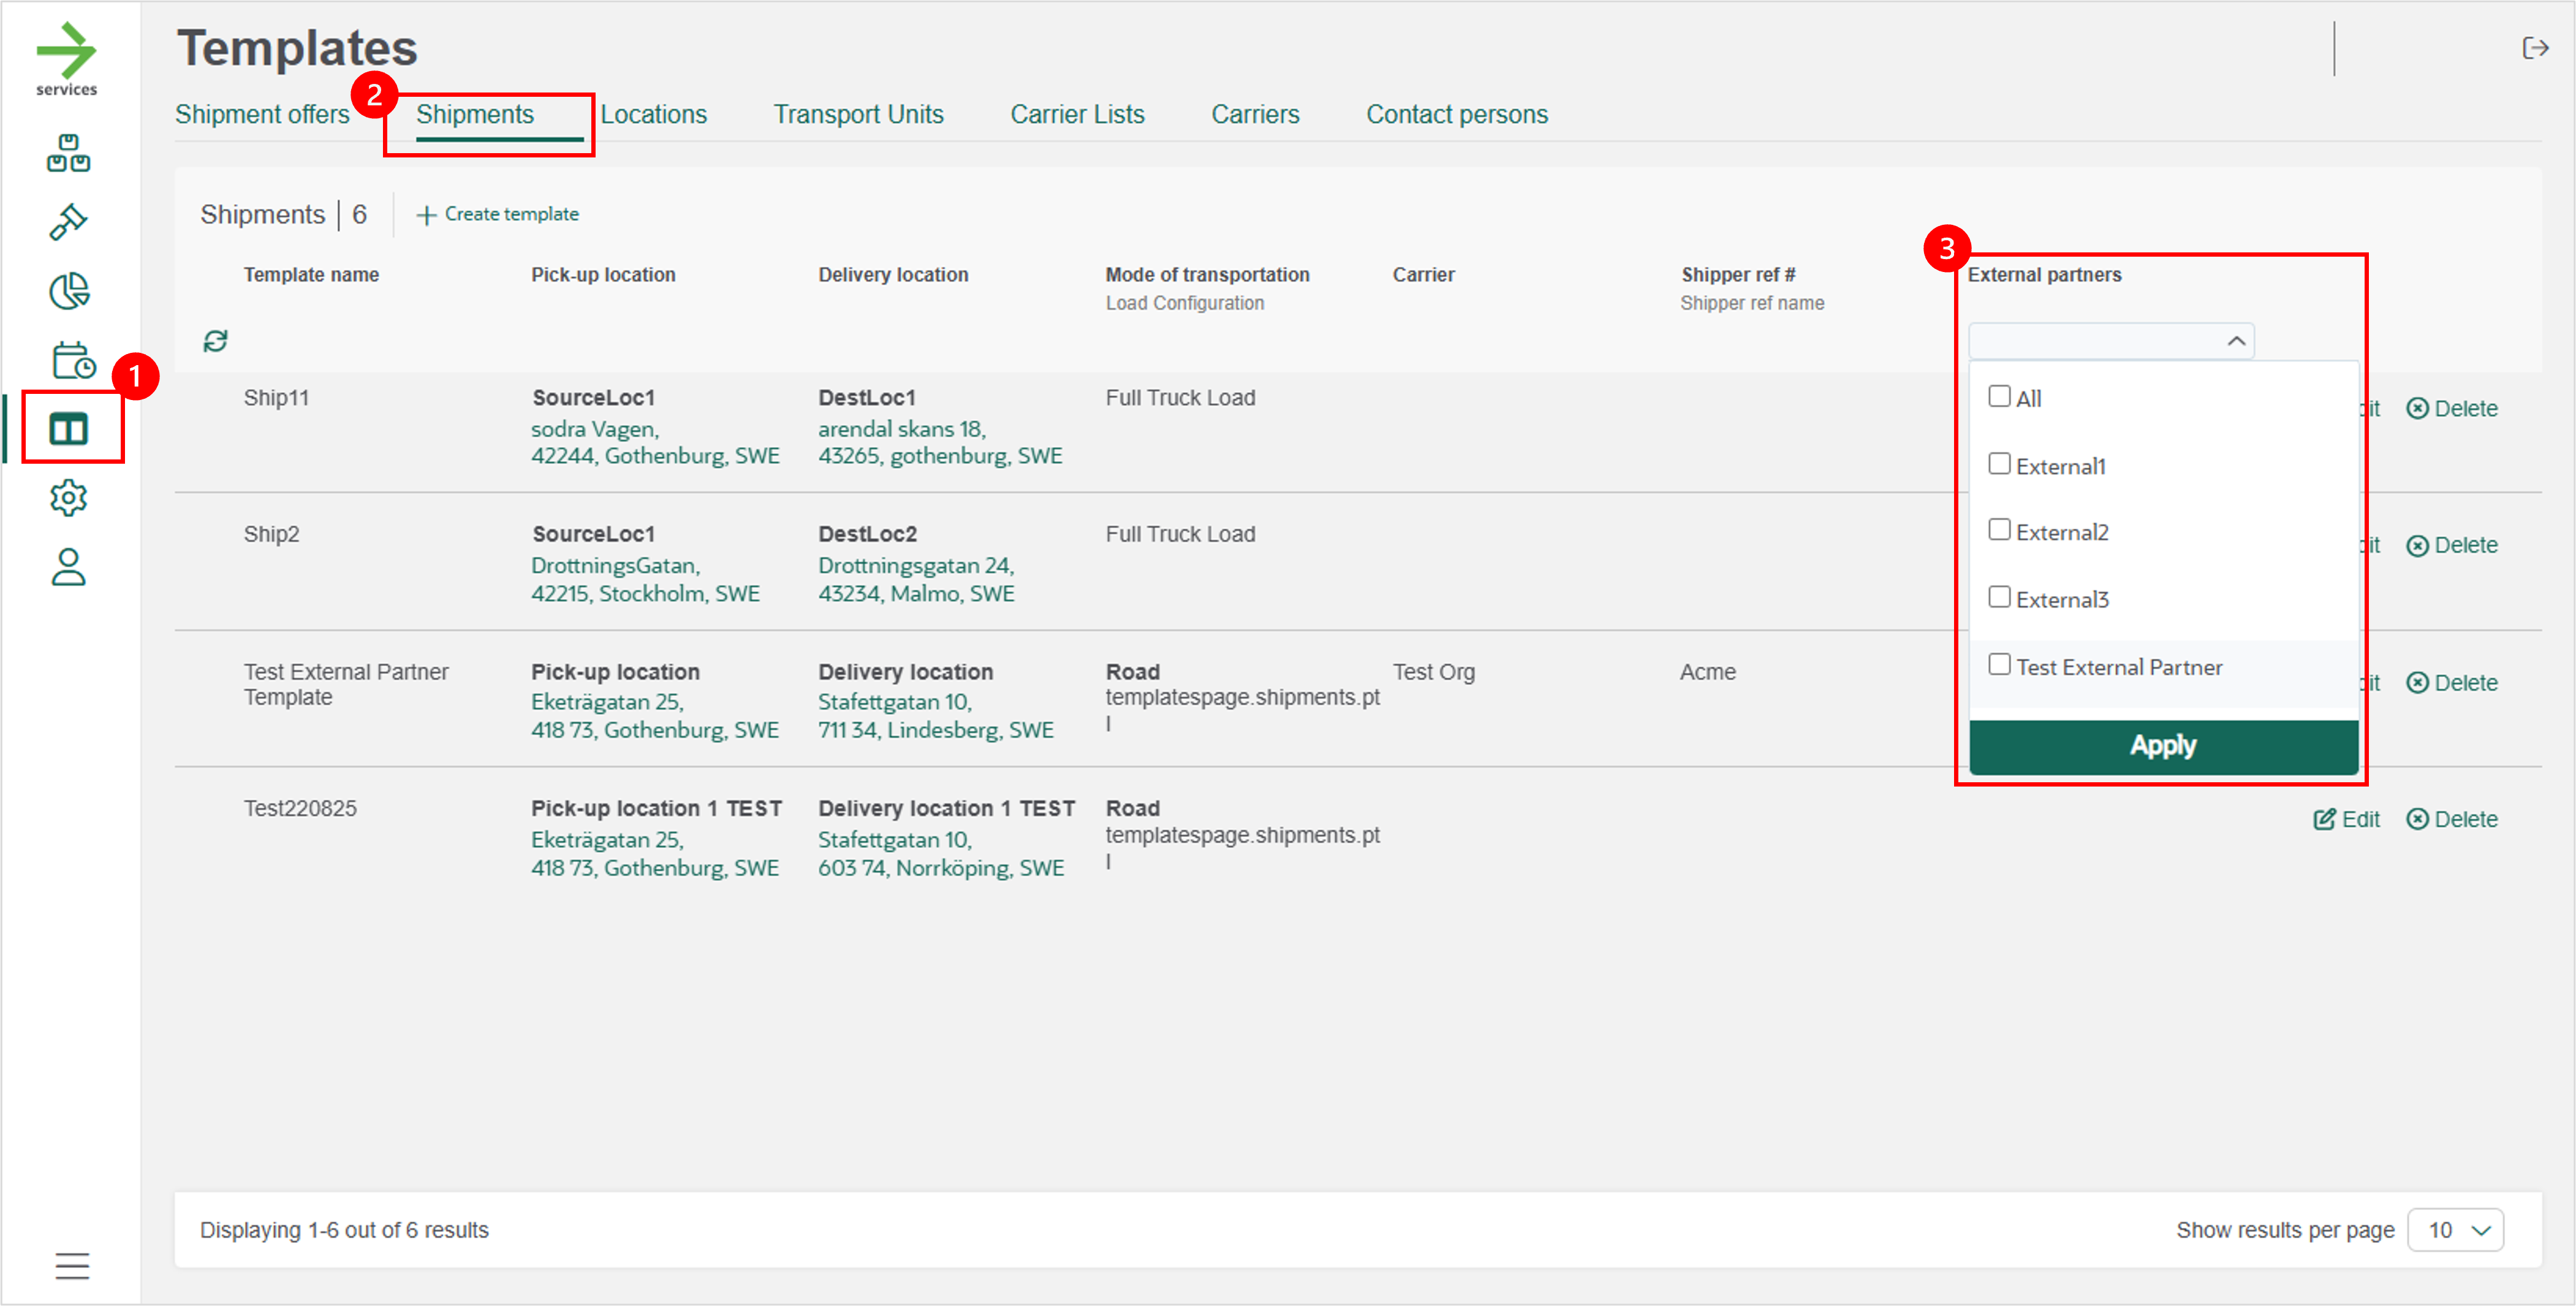This screenshot has width=2576, height=1306.
Task: Switch to the Contact persons tab
Action: tap(1457, 115)
